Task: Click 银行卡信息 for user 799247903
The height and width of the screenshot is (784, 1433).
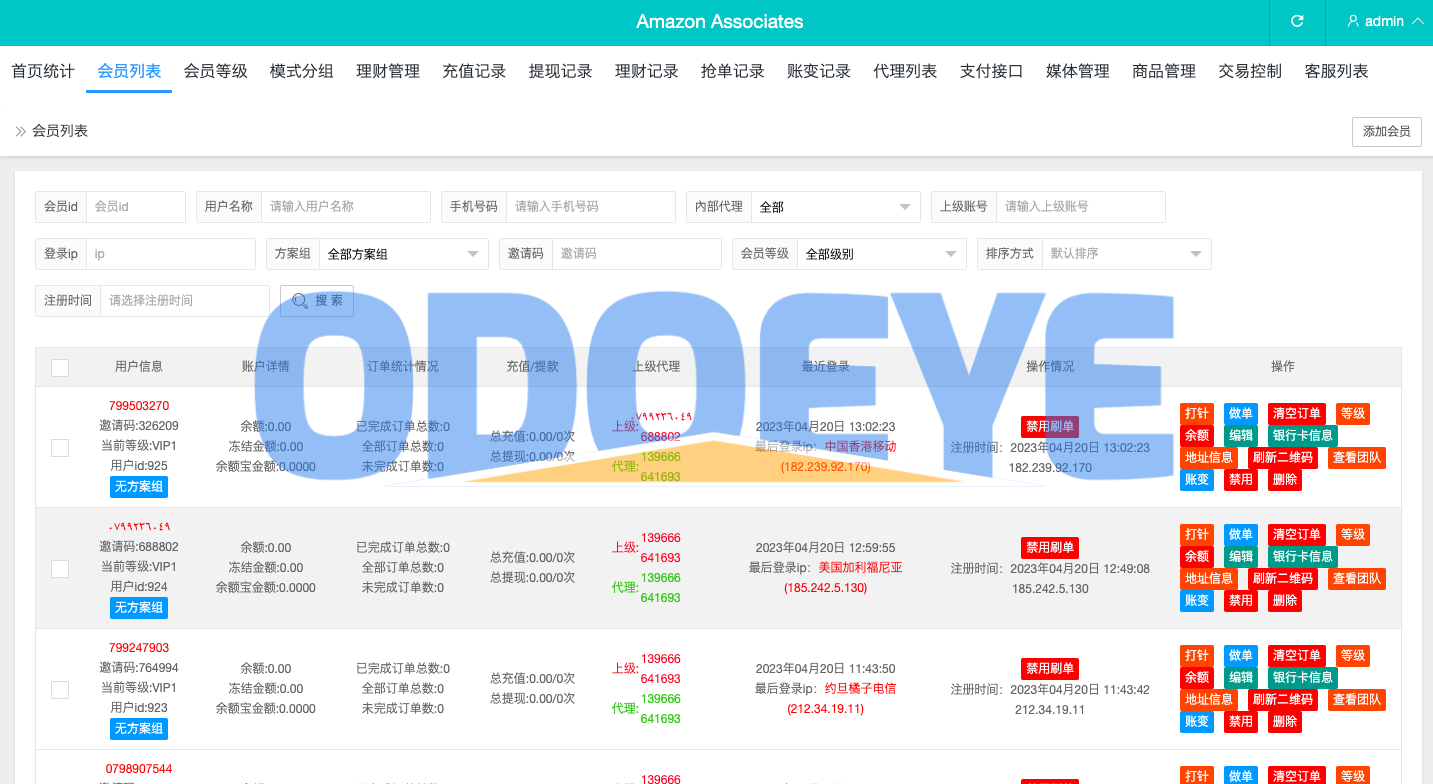Action: tap(1302, 678)
